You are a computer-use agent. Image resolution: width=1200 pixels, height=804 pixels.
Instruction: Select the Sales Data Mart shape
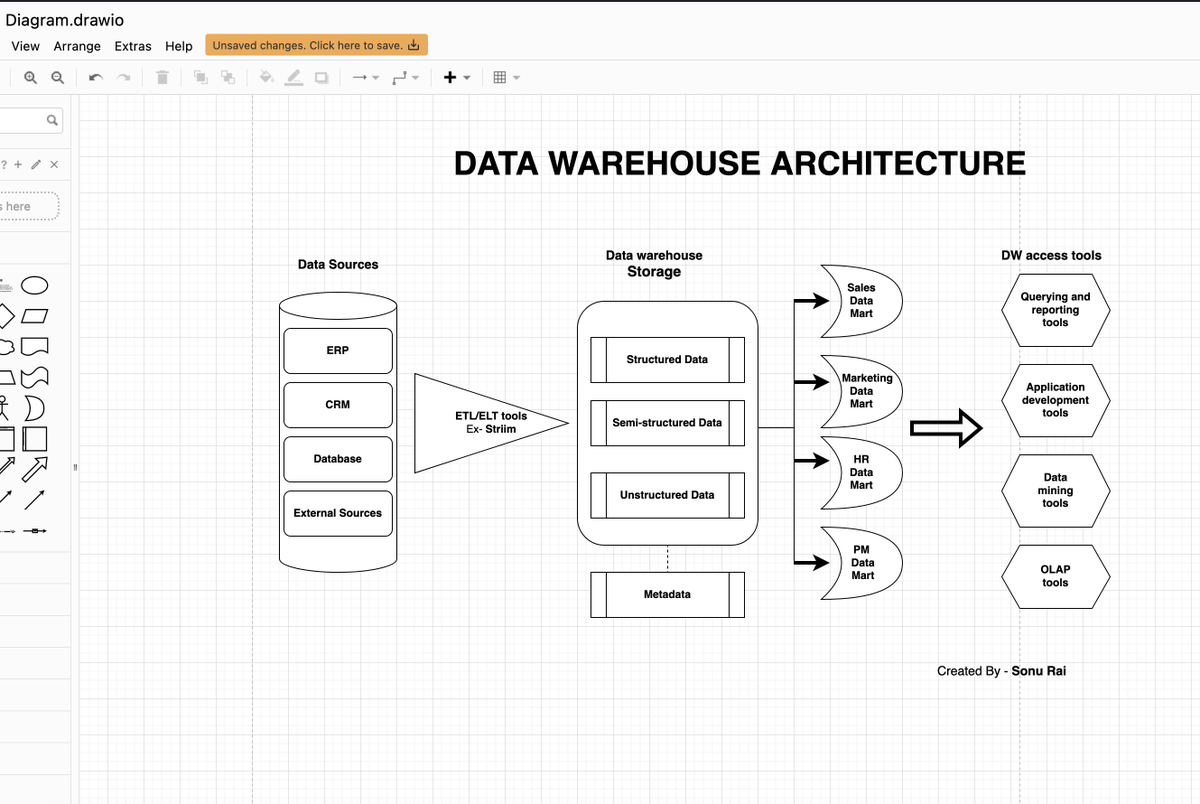coord(861,301)
